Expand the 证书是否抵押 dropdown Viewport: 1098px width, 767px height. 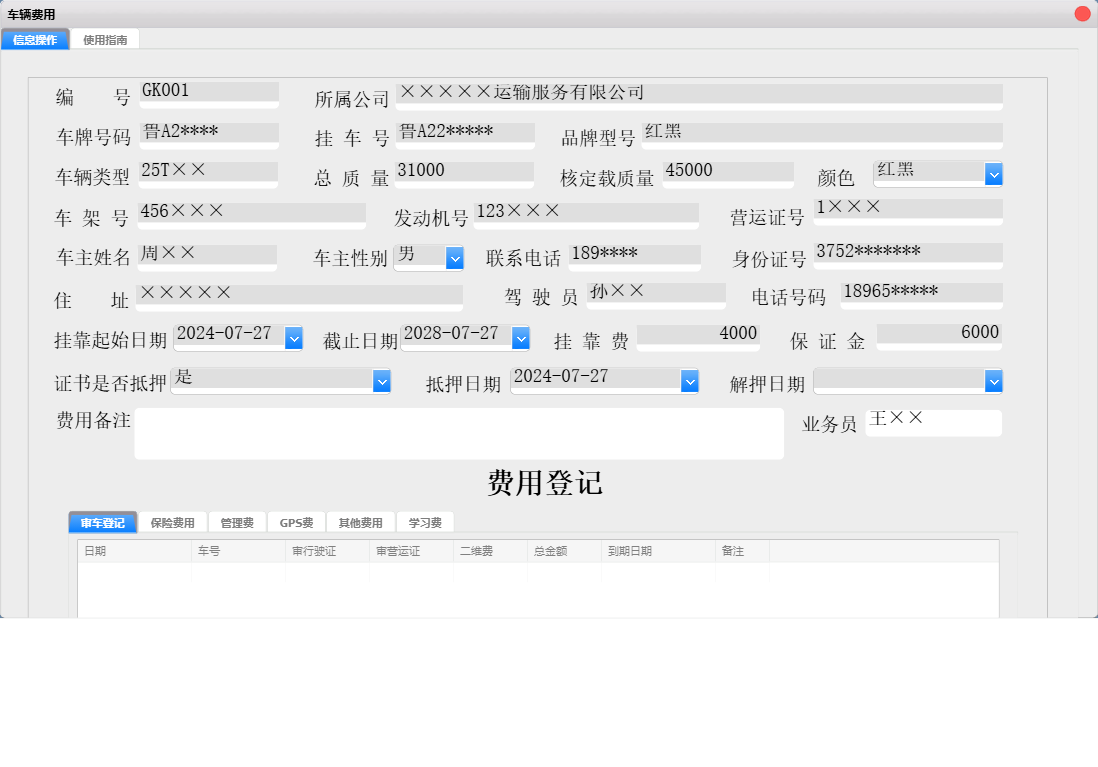click(381, 380)
